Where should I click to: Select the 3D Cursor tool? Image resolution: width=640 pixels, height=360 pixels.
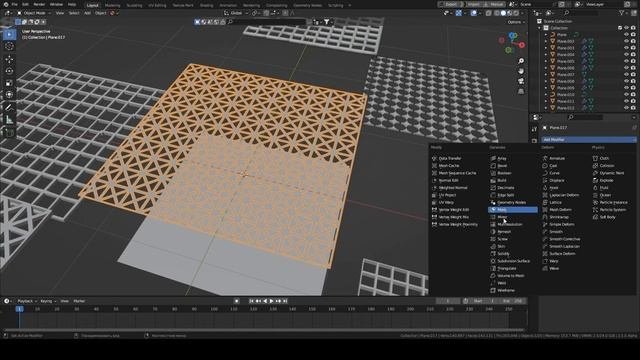coord(9,47)
